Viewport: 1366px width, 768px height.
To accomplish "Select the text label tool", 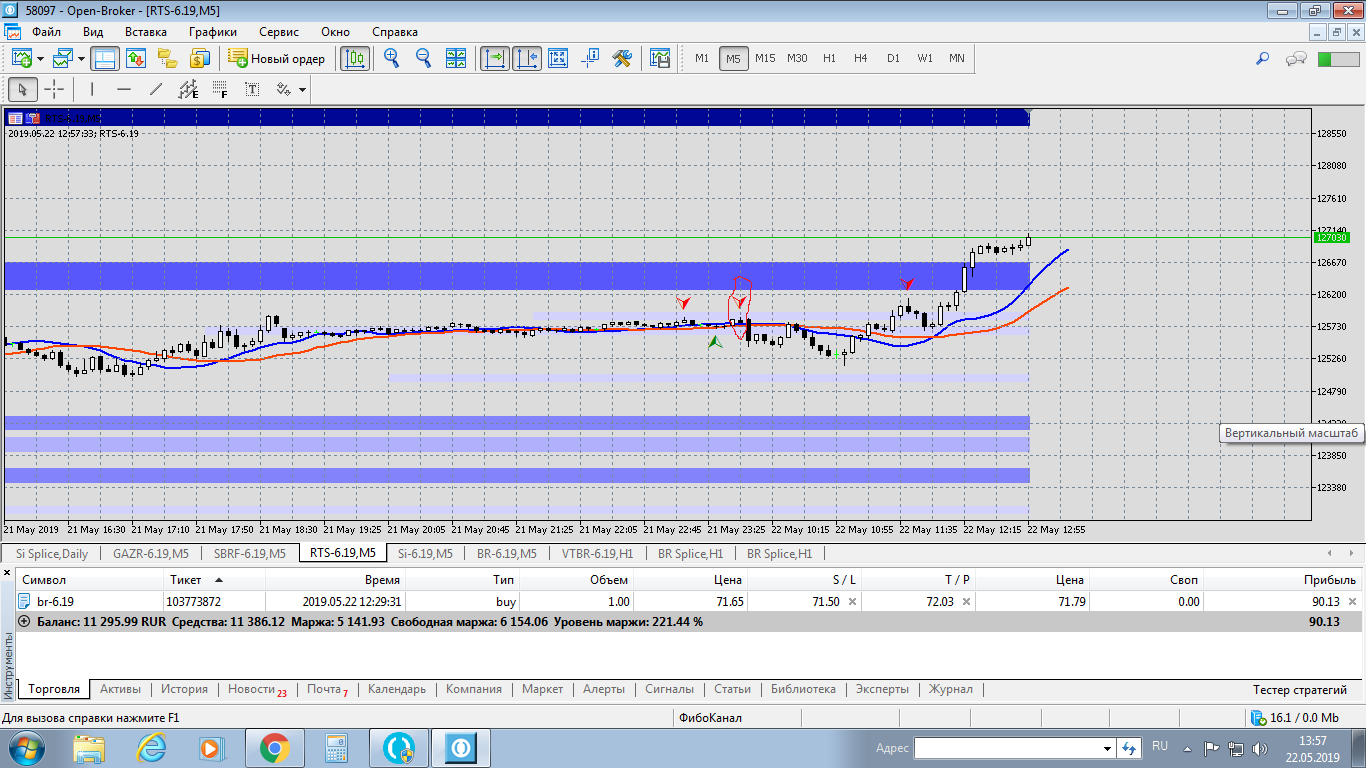I will pos(252,89).
